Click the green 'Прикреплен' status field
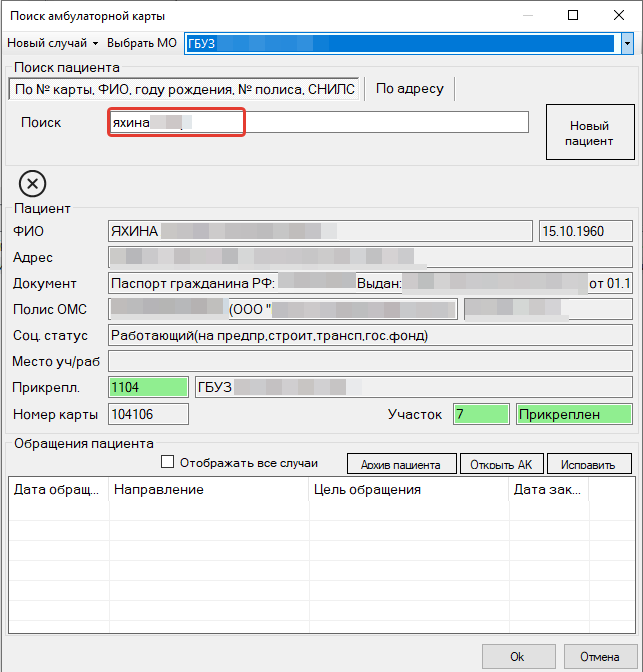Image resolution: width=643 pixels, height=672 pixels. click(x=574, y=414)
